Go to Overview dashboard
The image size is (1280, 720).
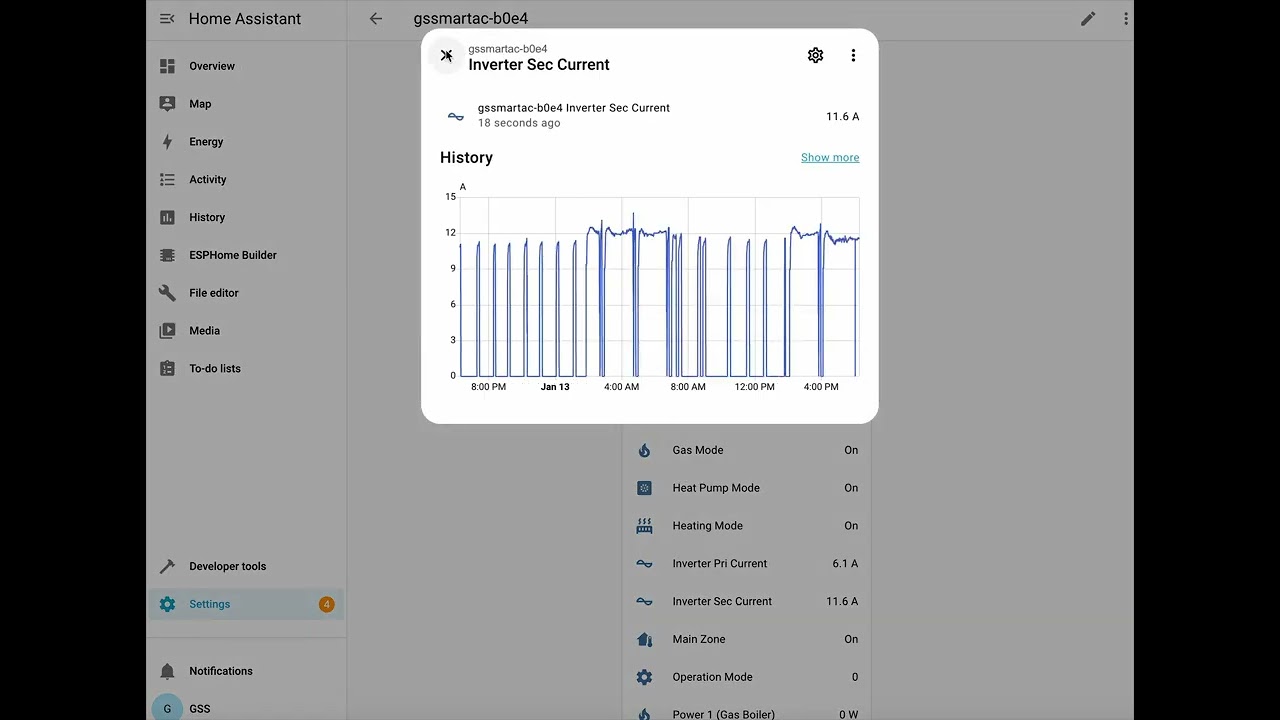(245, 66)
